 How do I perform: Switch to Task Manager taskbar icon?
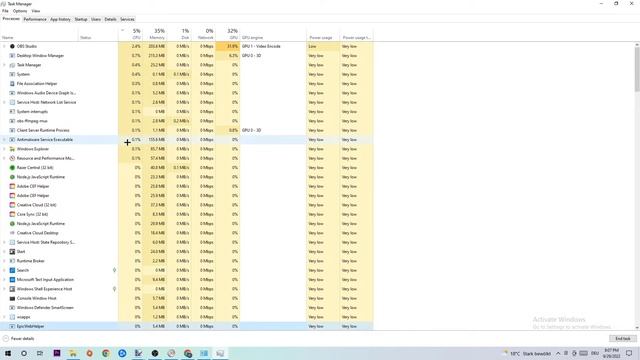pos(220,353)
